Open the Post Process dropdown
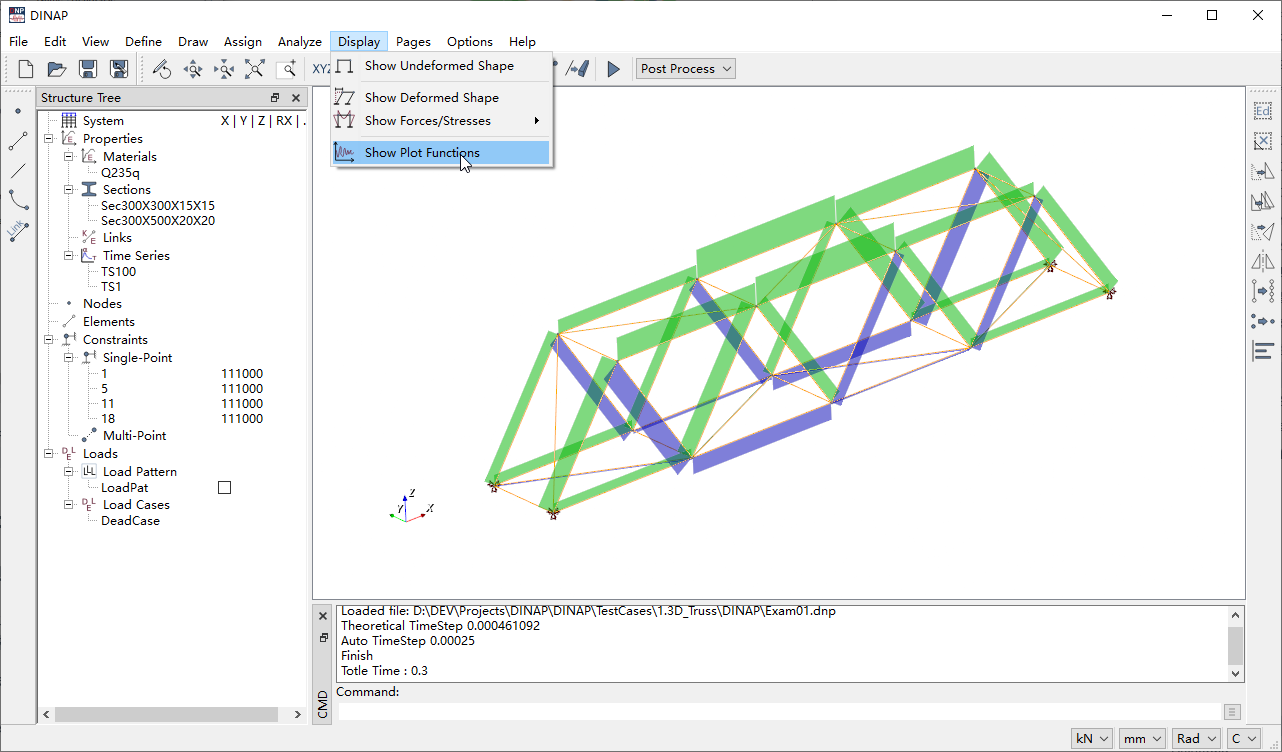The height and width of the screenshot is (752, 1282). coord(686,69)
